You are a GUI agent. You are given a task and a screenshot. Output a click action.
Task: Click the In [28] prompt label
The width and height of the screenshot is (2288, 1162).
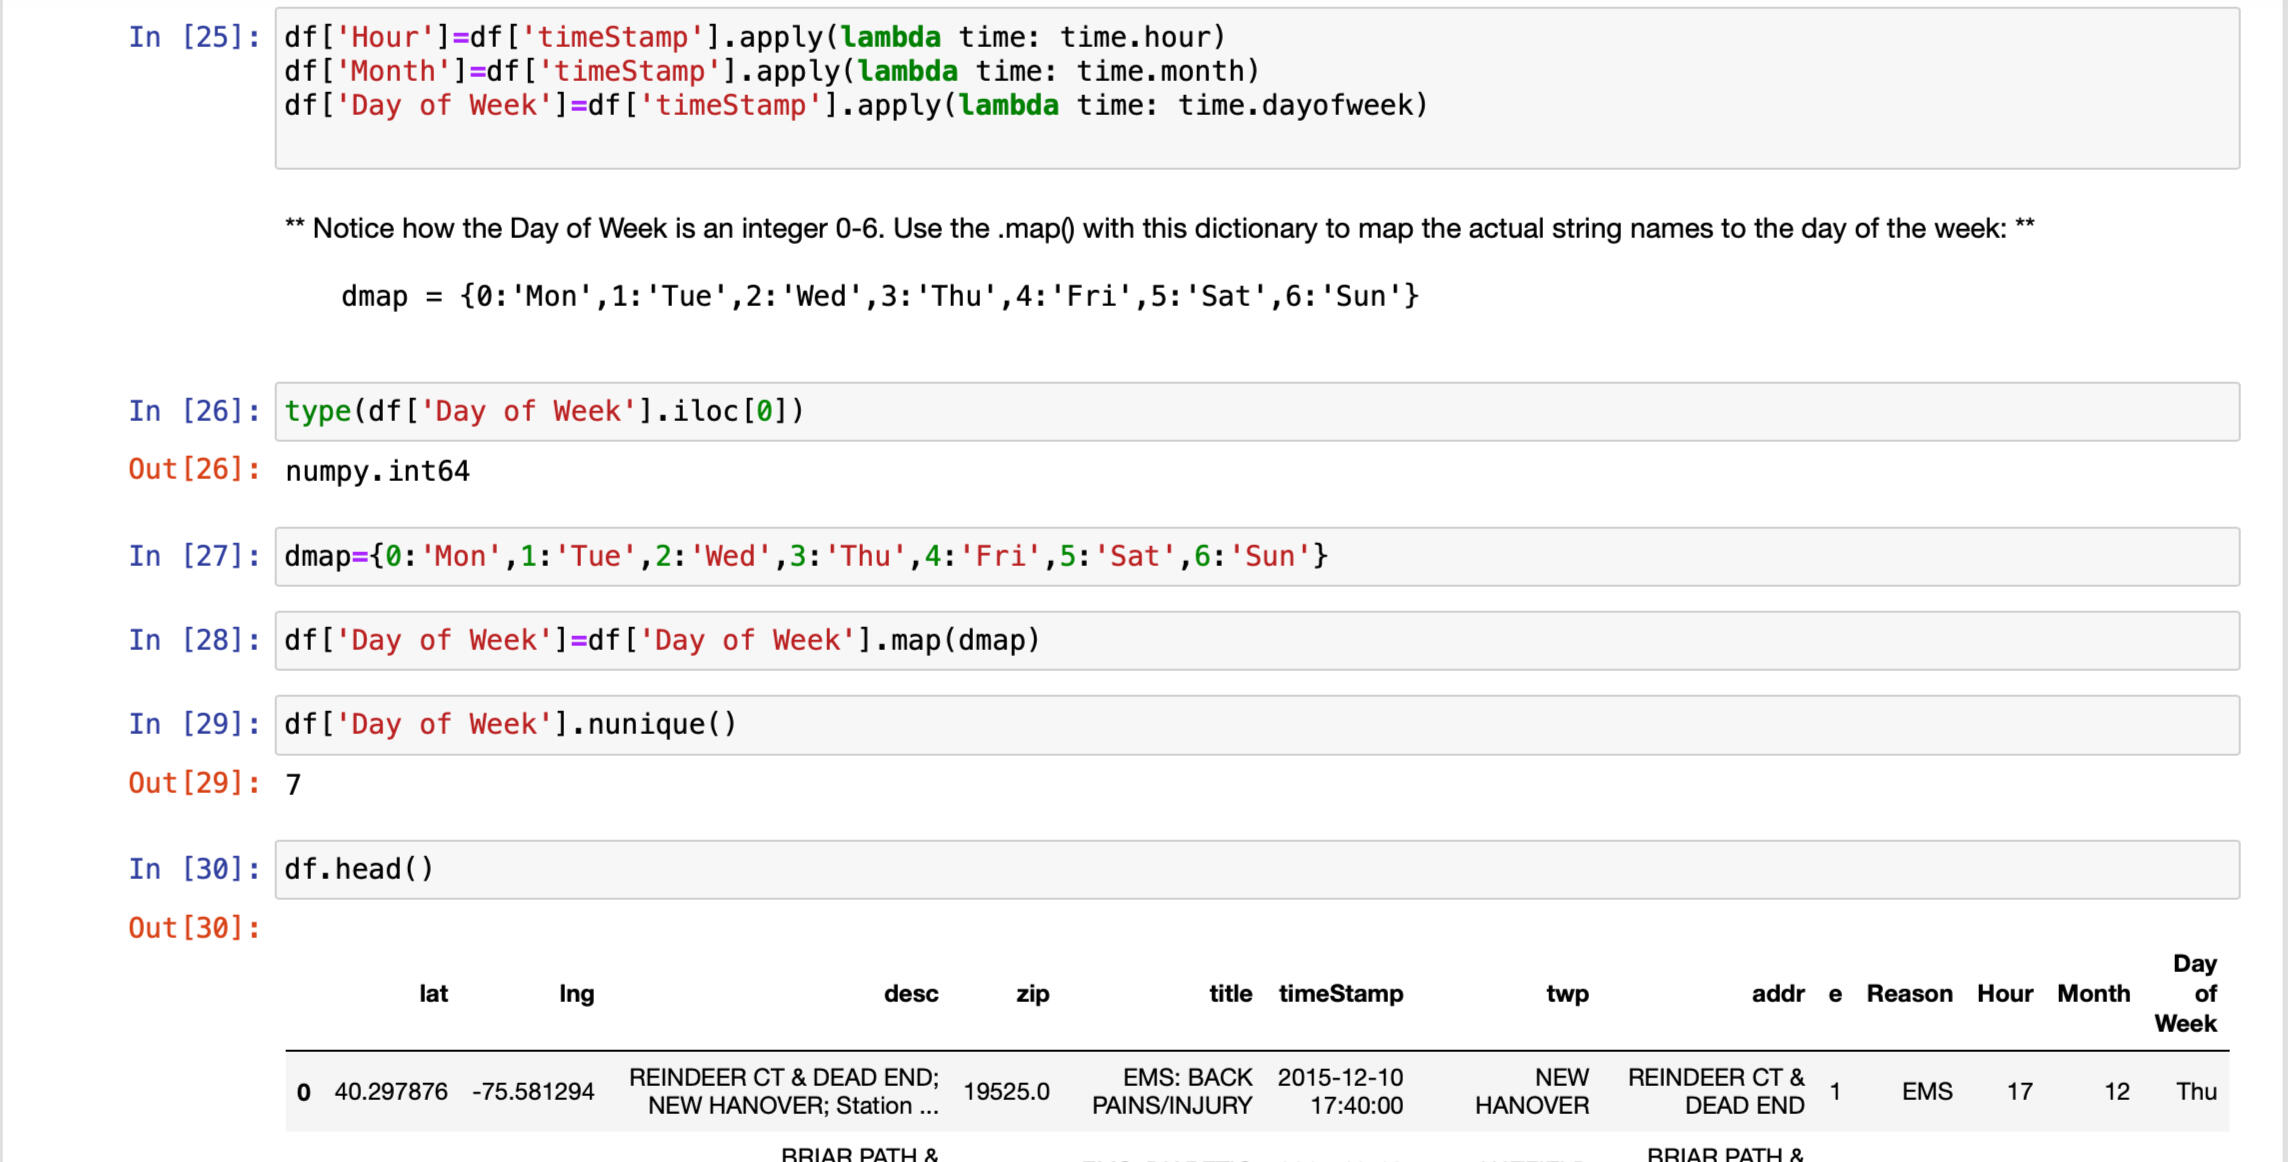pyautogui.click(x=194, y=640)
